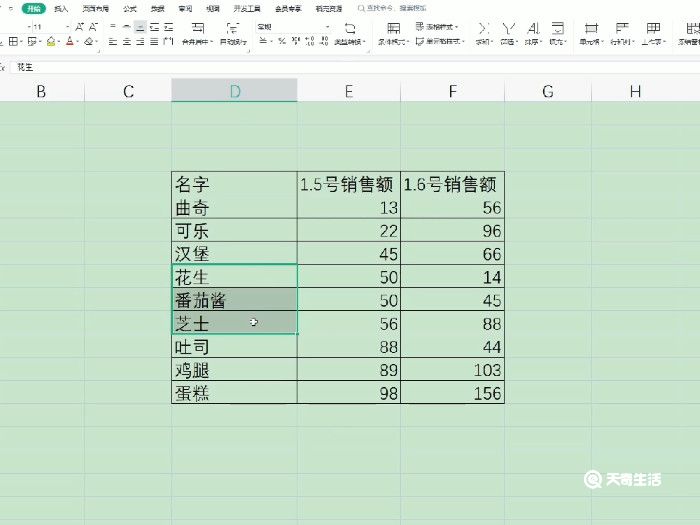The image size is (700, 525).
Task: Apply the red font color A
Action: 70,42
